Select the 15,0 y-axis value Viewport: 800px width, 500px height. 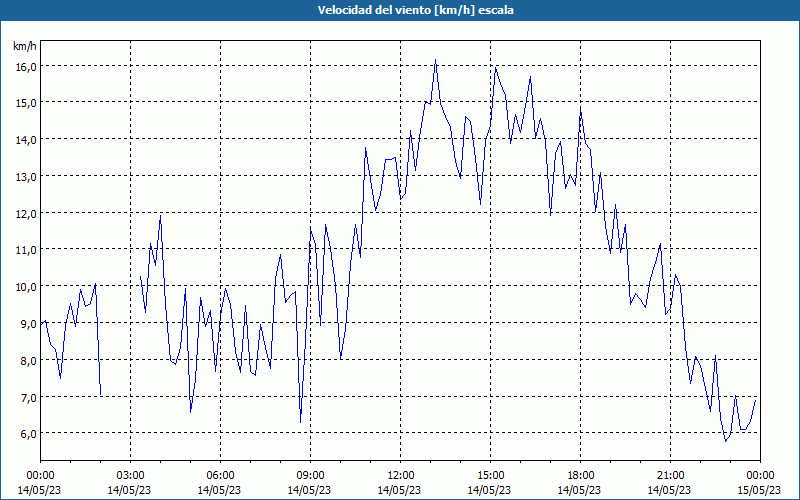coord(26,103)
